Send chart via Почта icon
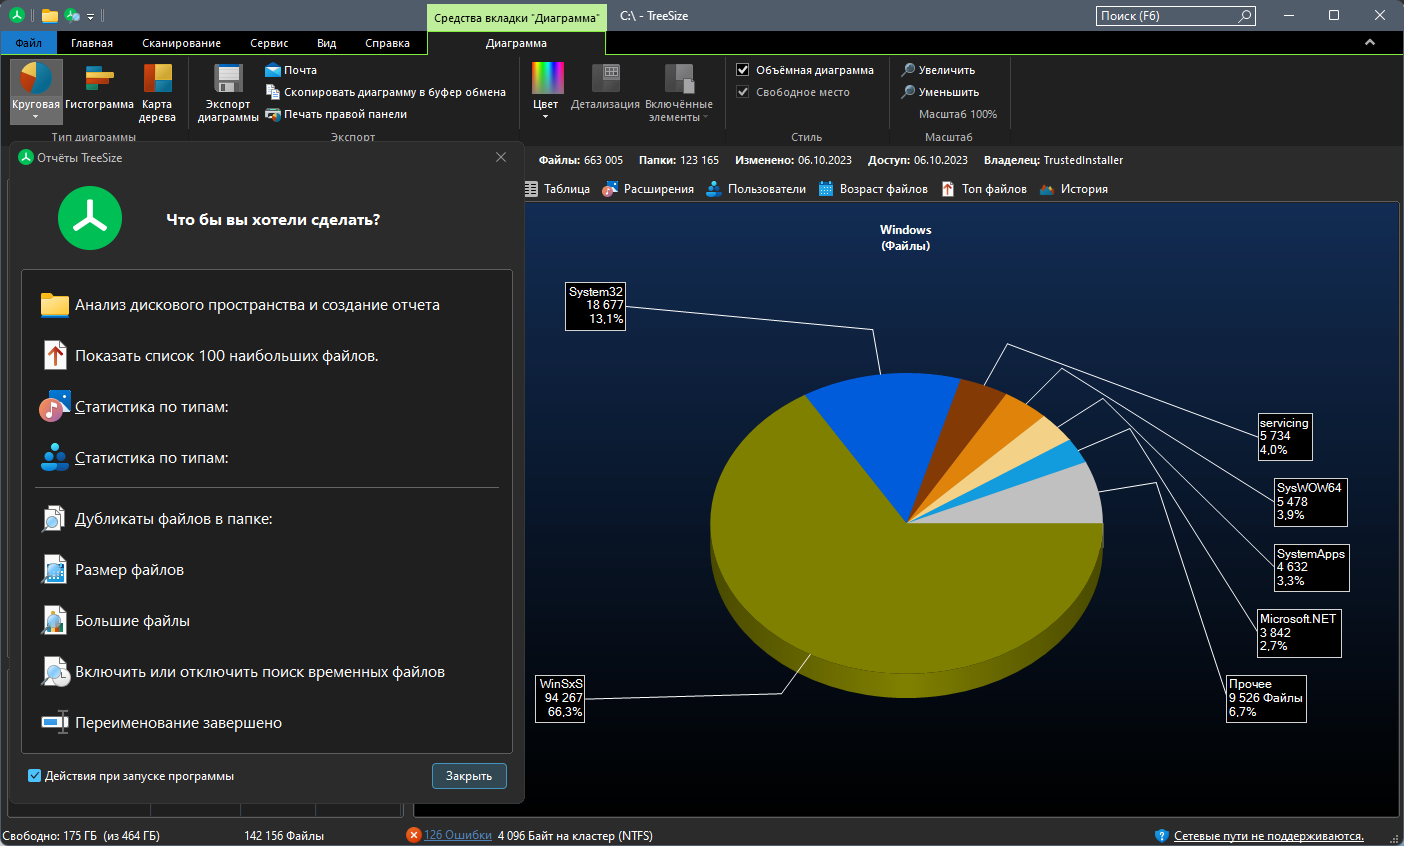This screenshot has height=846, width=1404. tap(291, 70)
